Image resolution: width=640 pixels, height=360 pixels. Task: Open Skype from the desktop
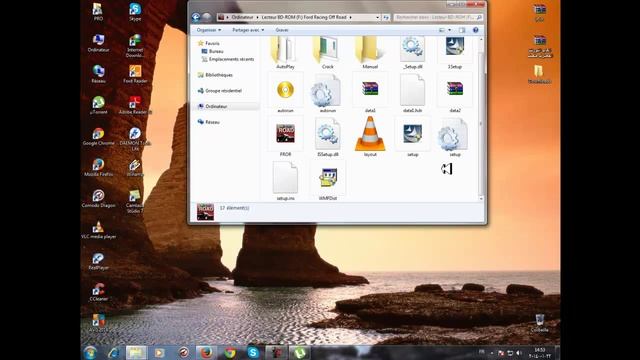[135, 11]
